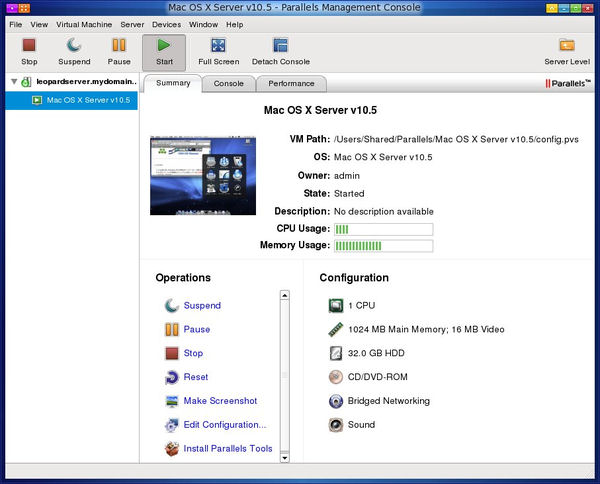600x484 pixels.
Task: Click the running VM icon in sidebar
Action: 37,100
